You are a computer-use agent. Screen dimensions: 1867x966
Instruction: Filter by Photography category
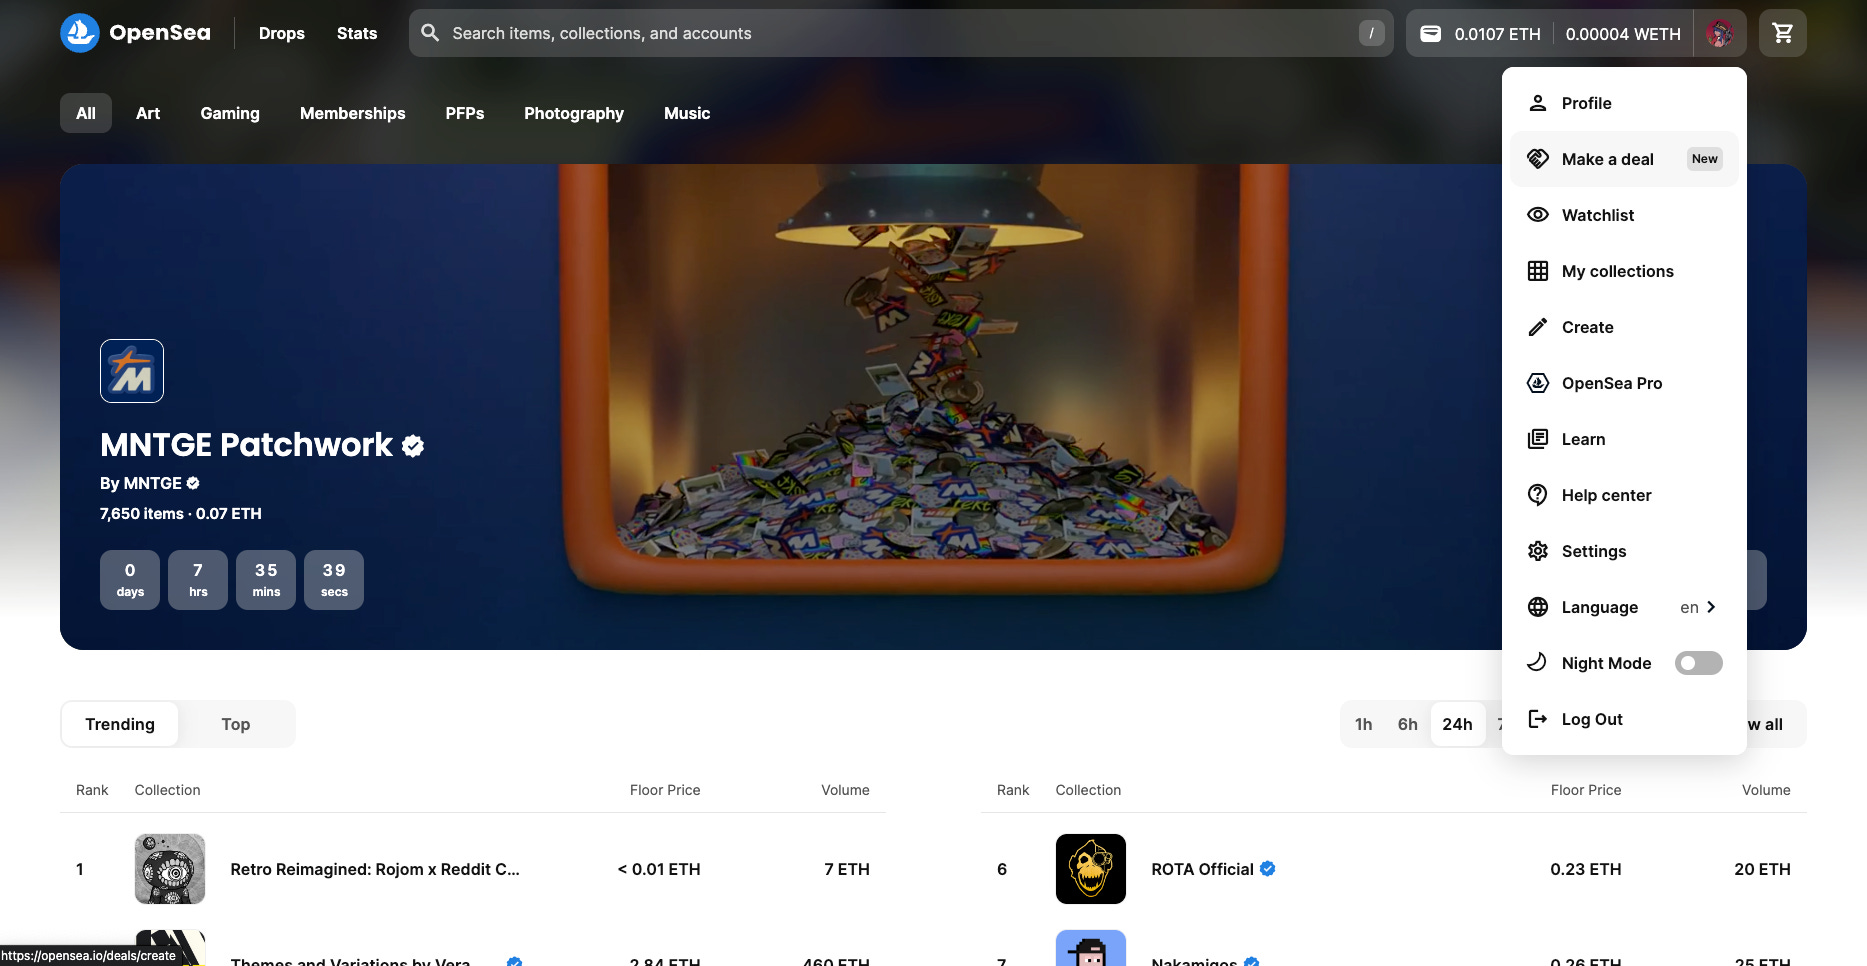[x=574, y=113]
